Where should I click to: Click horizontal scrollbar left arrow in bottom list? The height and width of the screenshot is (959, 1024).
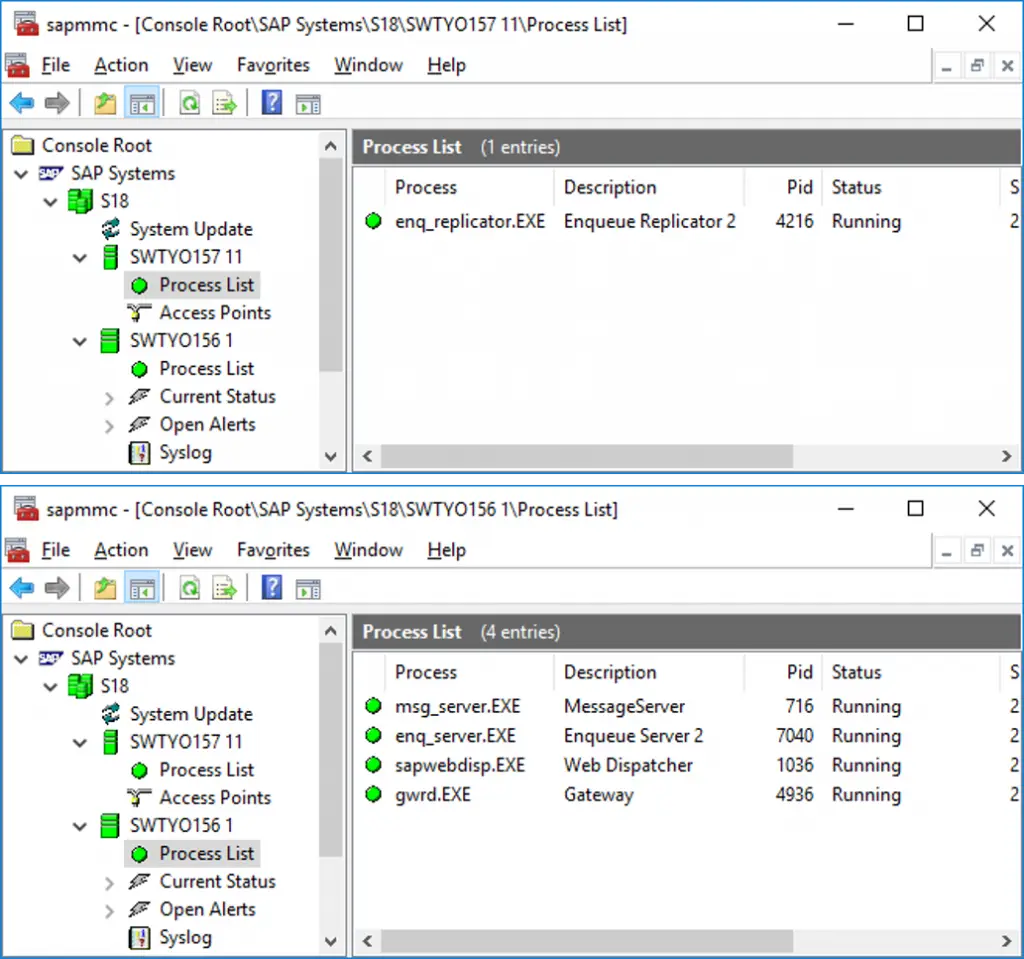click(368, 941)
